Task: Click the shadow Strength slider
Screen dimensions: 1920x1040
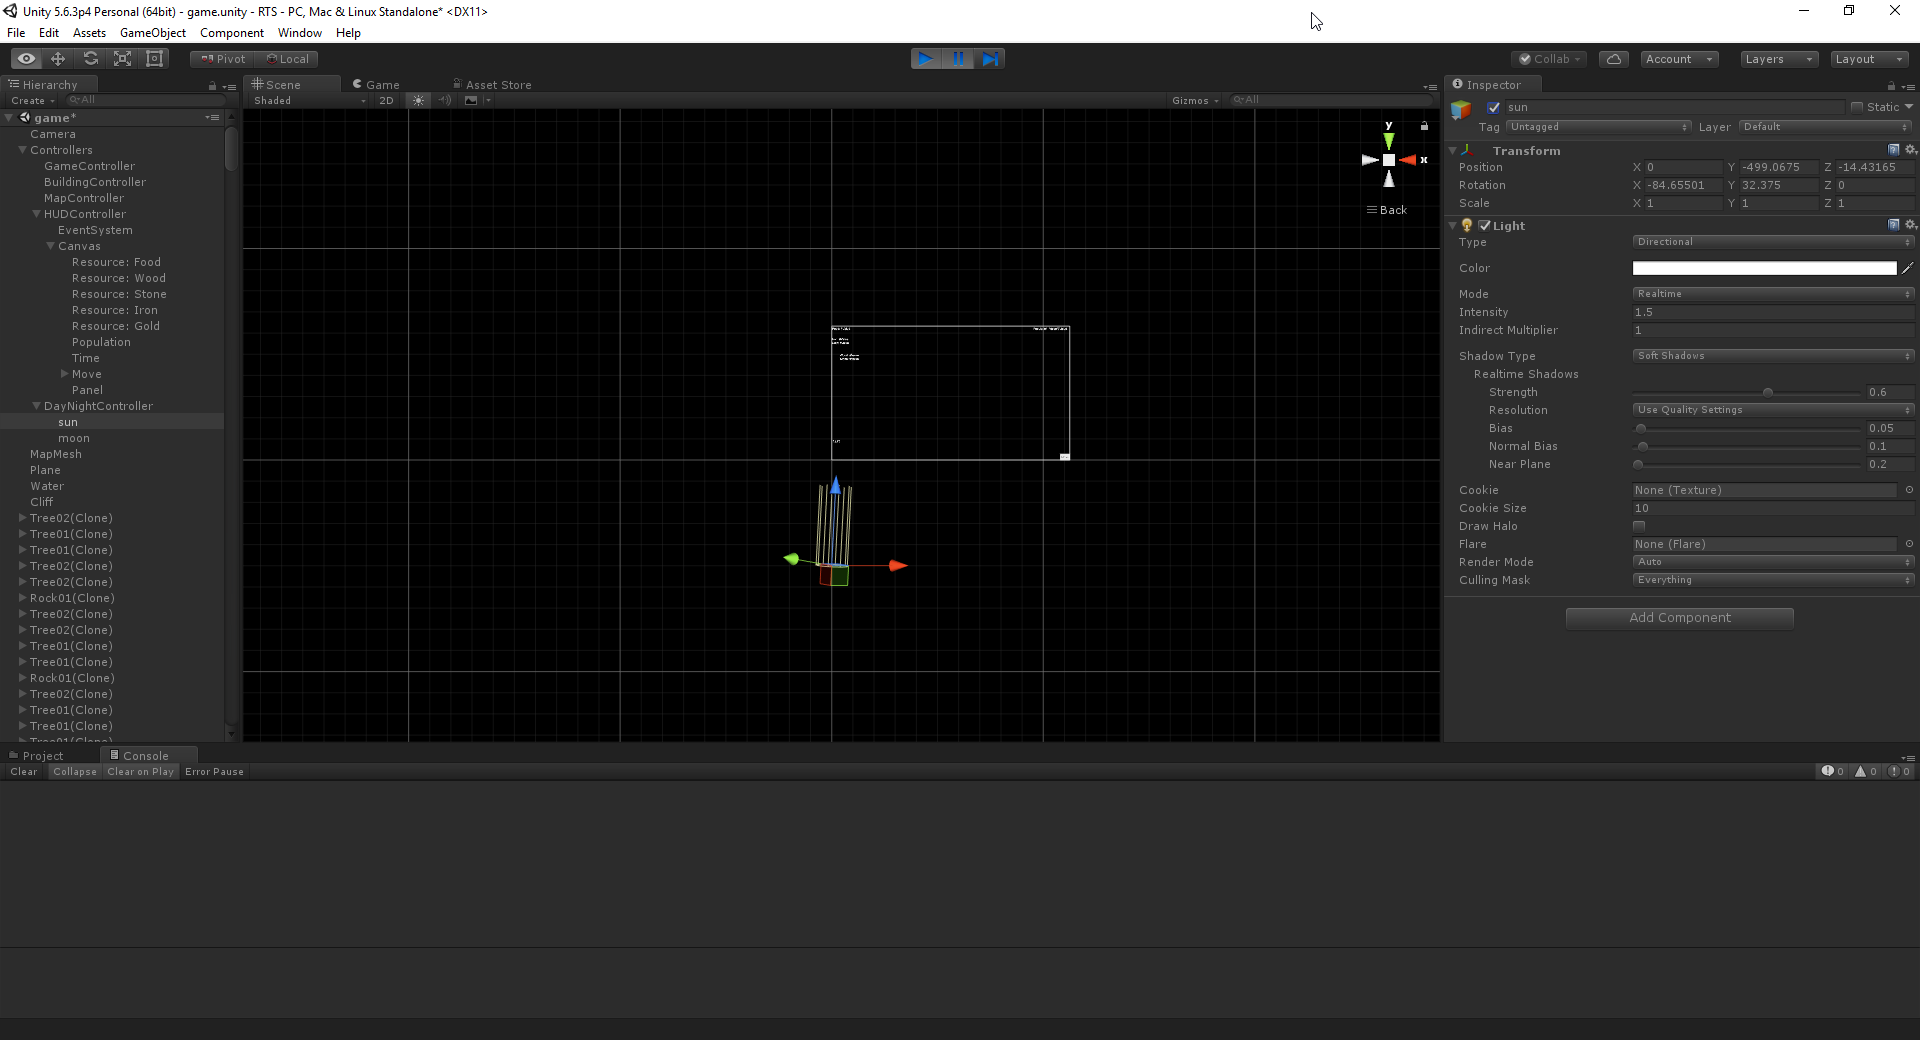Action: tap(1747, 392)
